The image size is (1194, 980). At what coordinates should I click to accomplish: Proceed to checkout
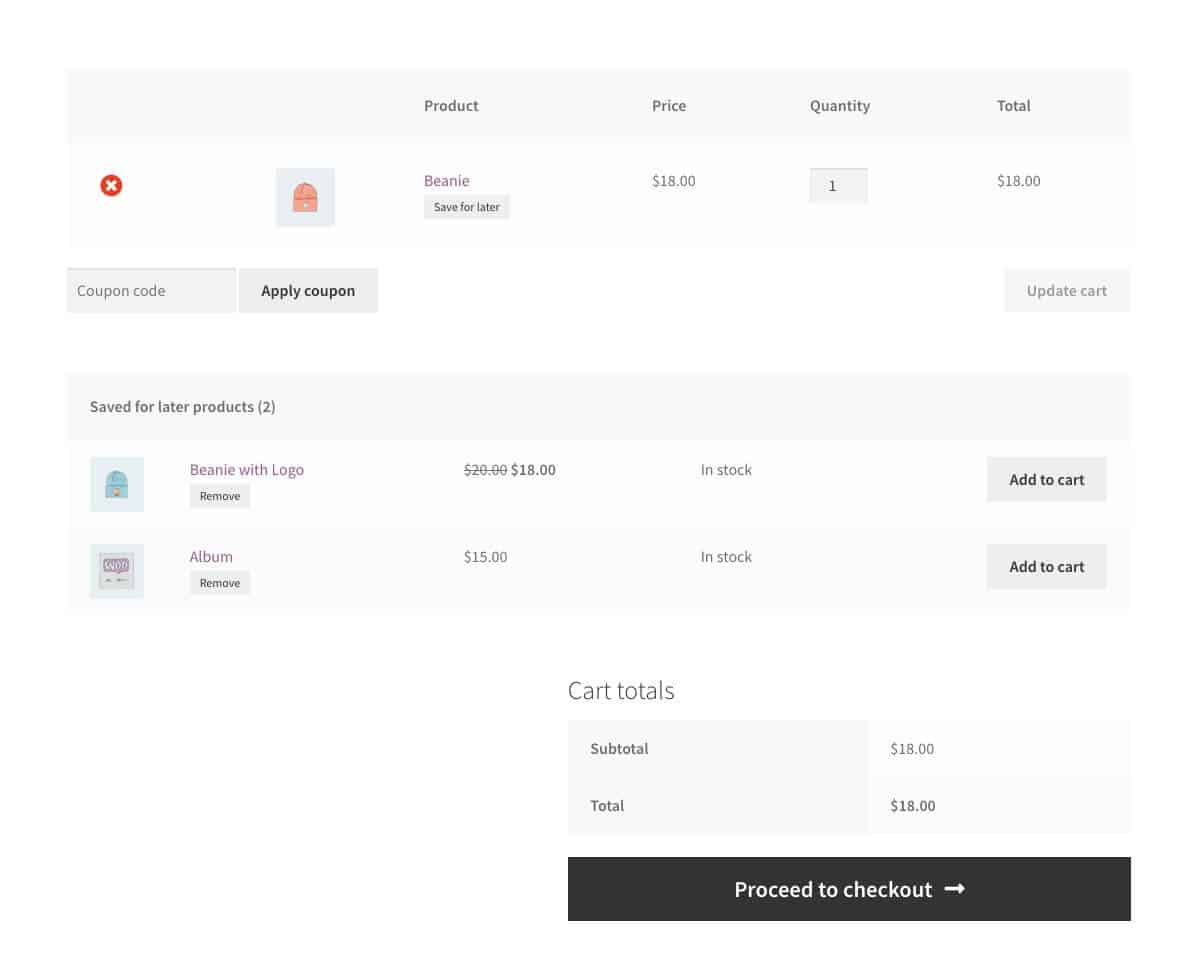tap(849, 889)
